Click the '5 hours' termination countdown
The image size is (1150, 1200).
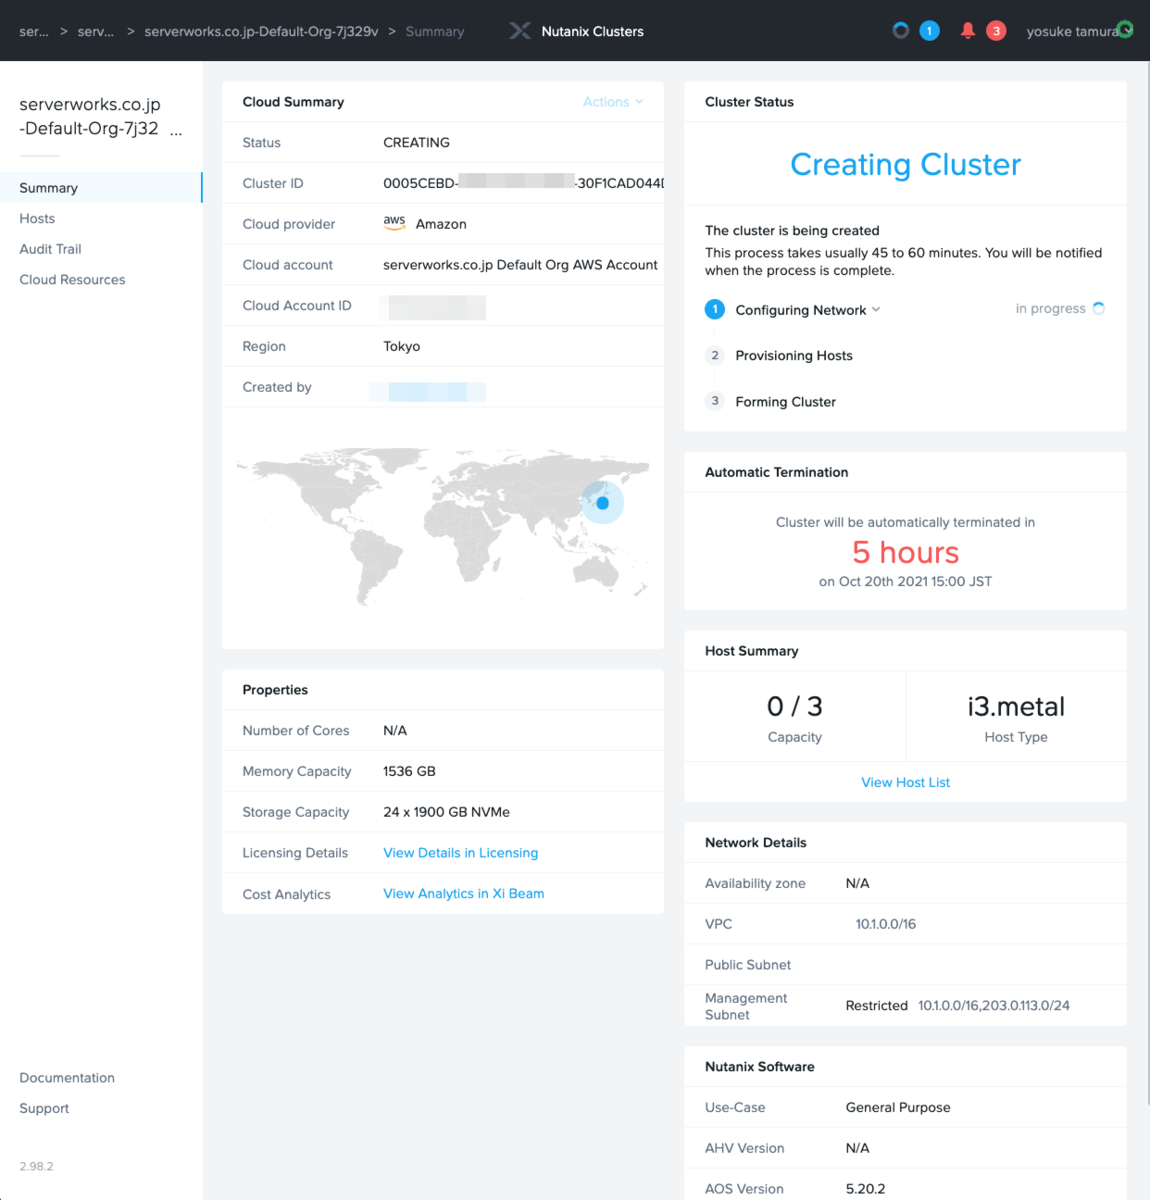tap(906, 552)
